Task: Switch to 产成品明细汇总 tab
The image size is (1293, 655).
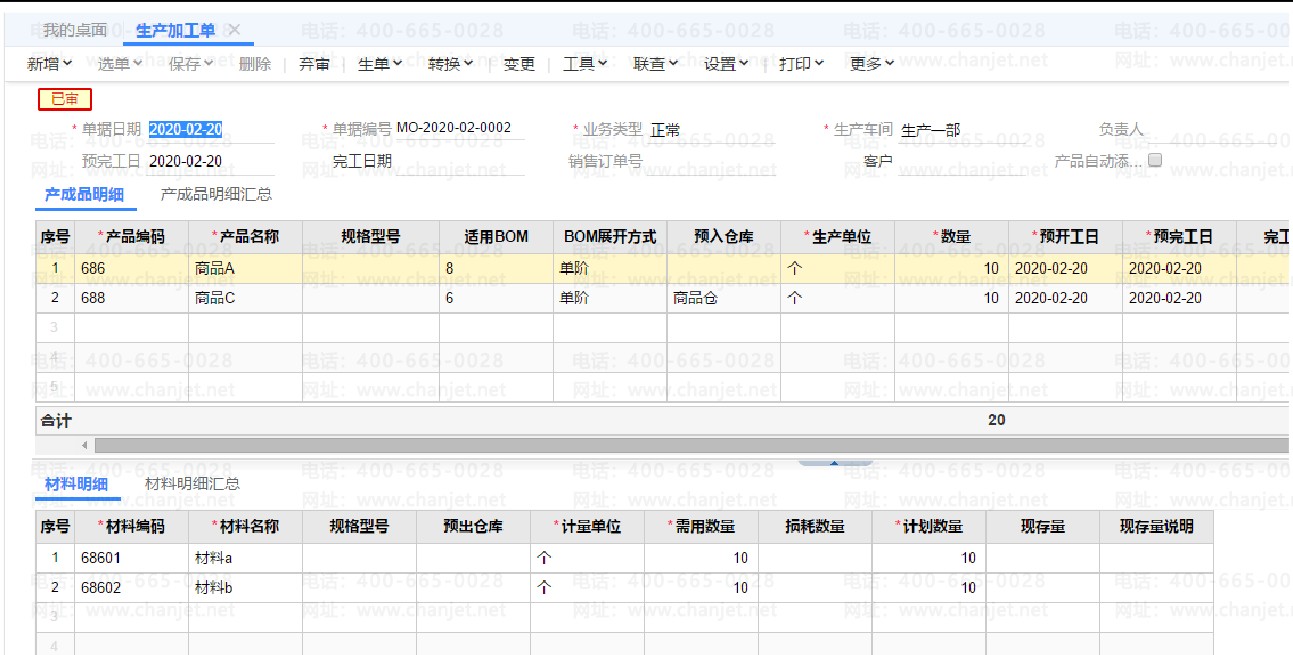Action: pyautogui.click(x=216, y=195)
